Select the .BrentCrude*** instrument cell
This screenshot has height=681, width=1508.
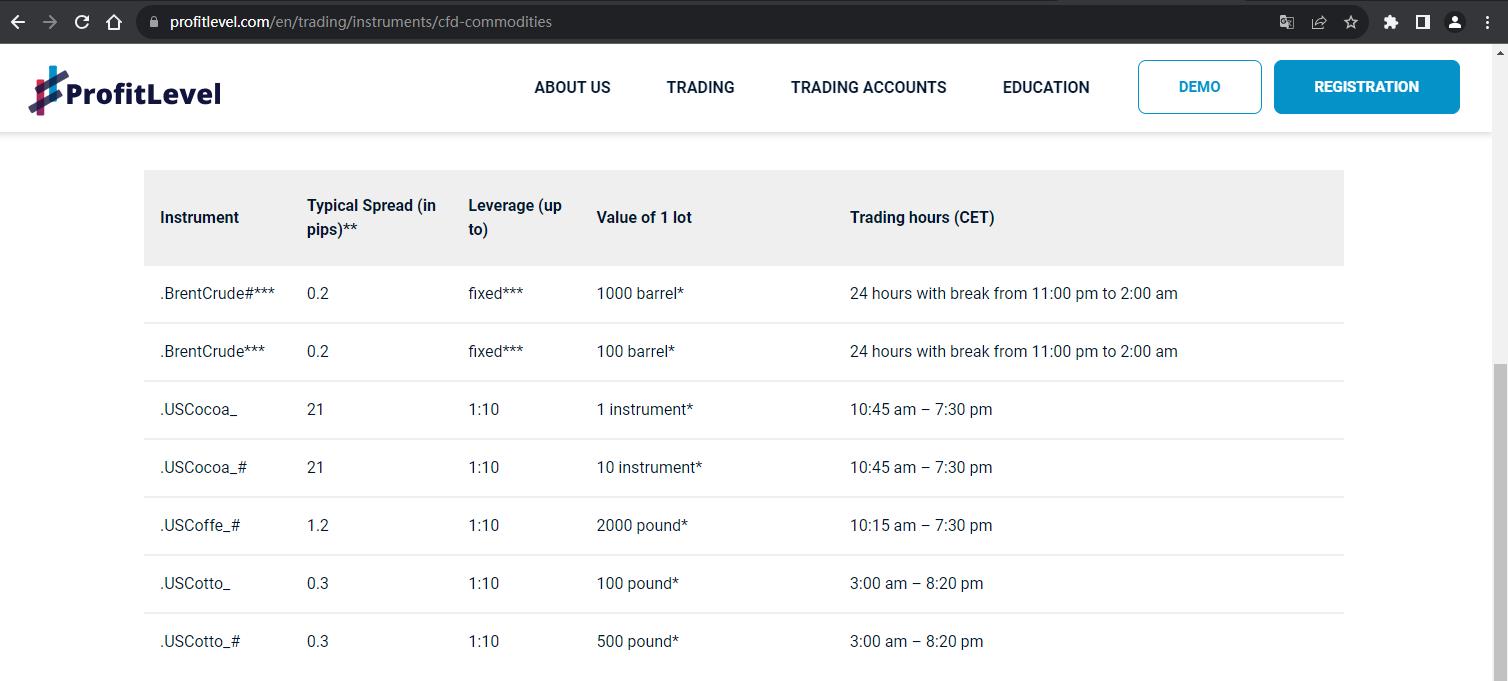[212, 351]
